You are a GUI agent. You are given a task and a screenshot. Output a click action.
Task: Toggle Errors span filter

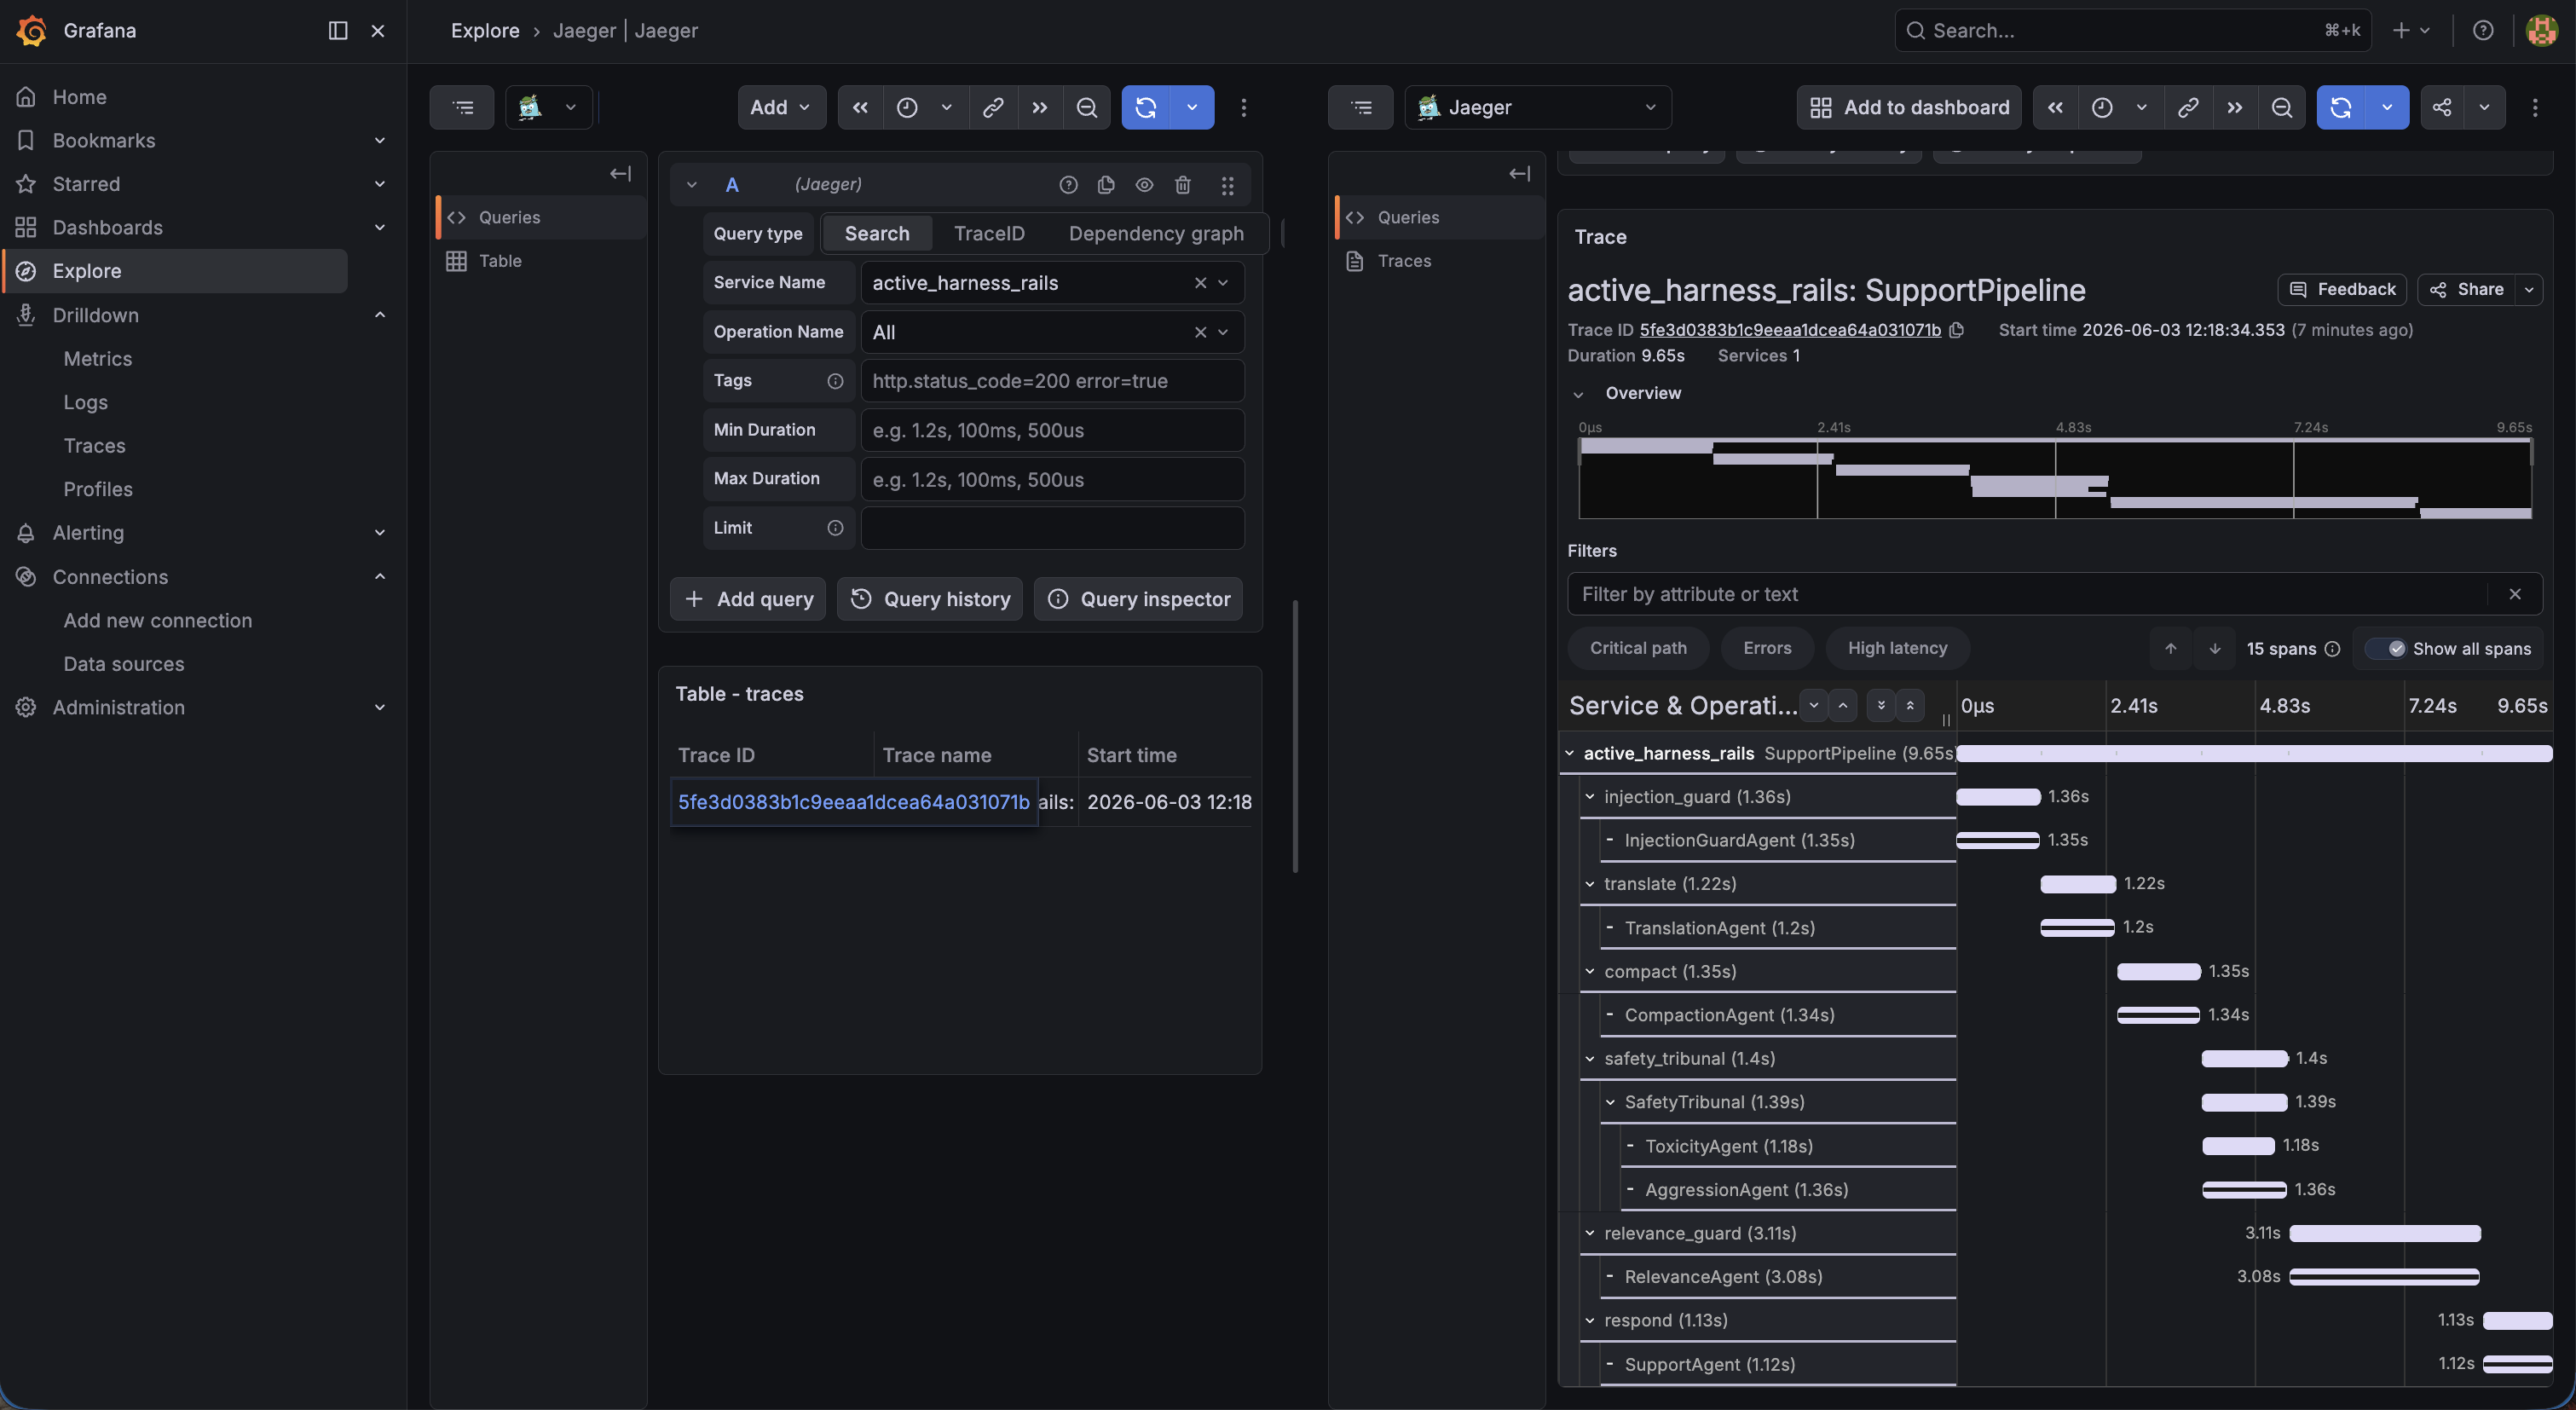click(x=1767, y=648)
